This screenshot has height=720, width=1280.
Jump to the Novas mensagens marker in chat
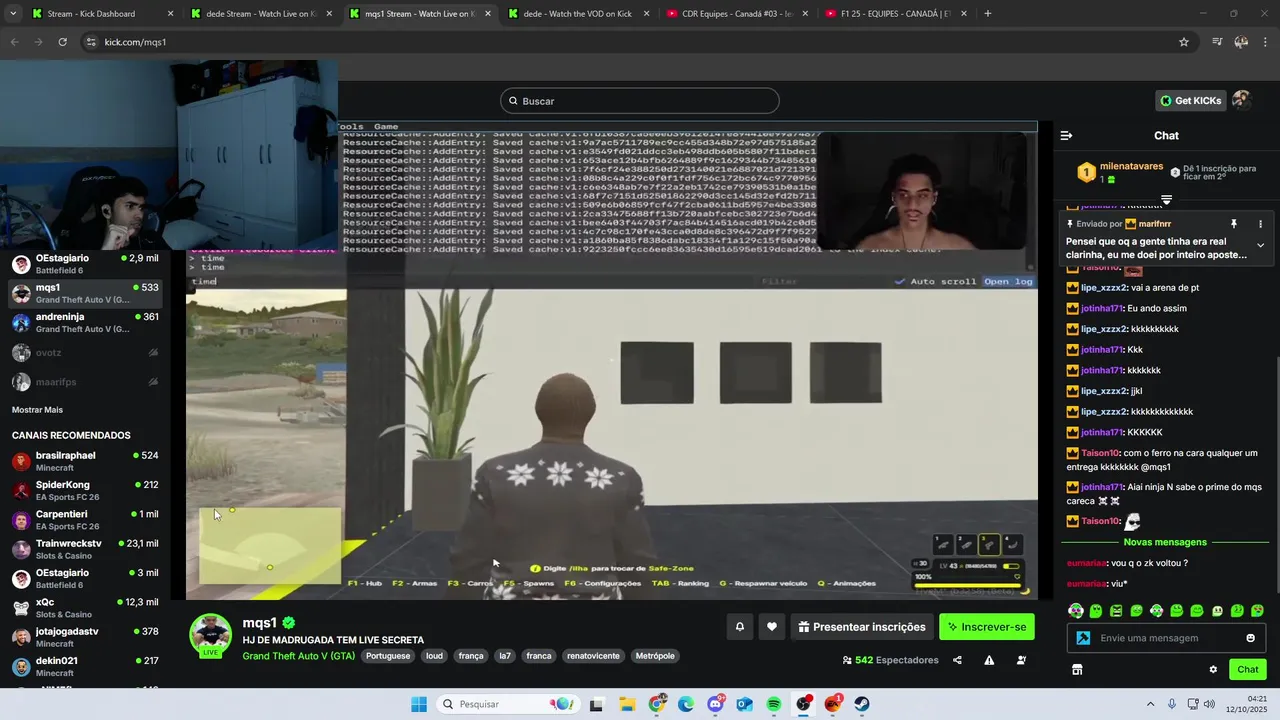coord(1165,542)
